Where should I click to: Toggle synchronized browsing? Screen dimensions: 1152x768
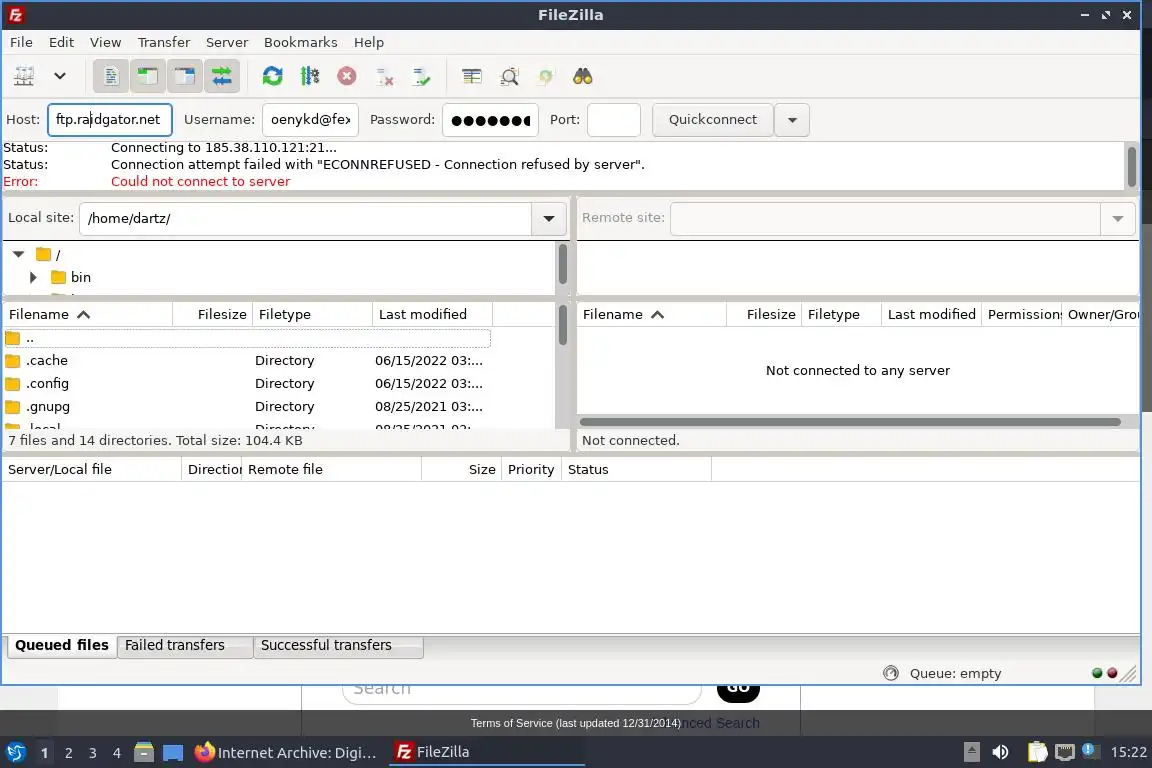coord(545,76)
